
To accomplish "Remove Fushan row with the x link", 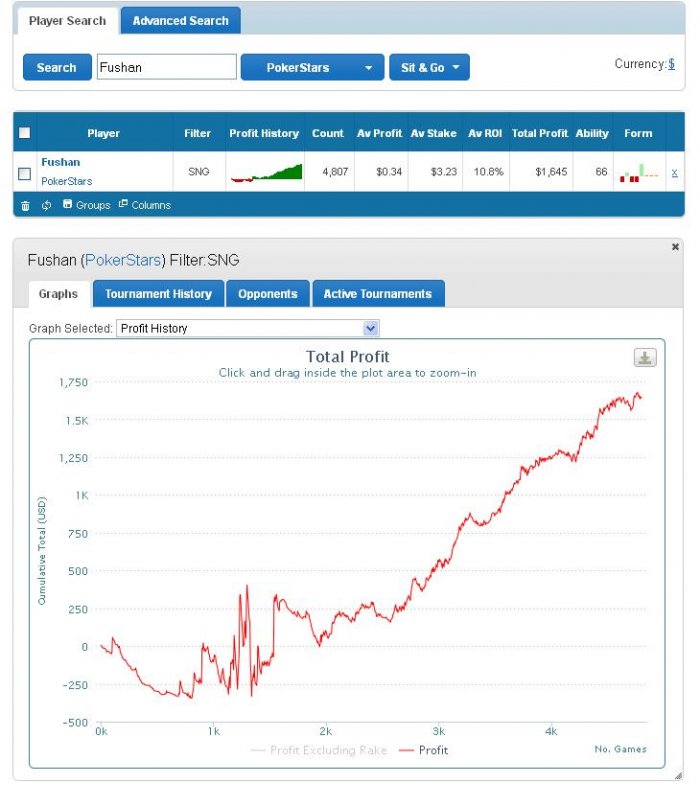I will (x=674, y=173).
